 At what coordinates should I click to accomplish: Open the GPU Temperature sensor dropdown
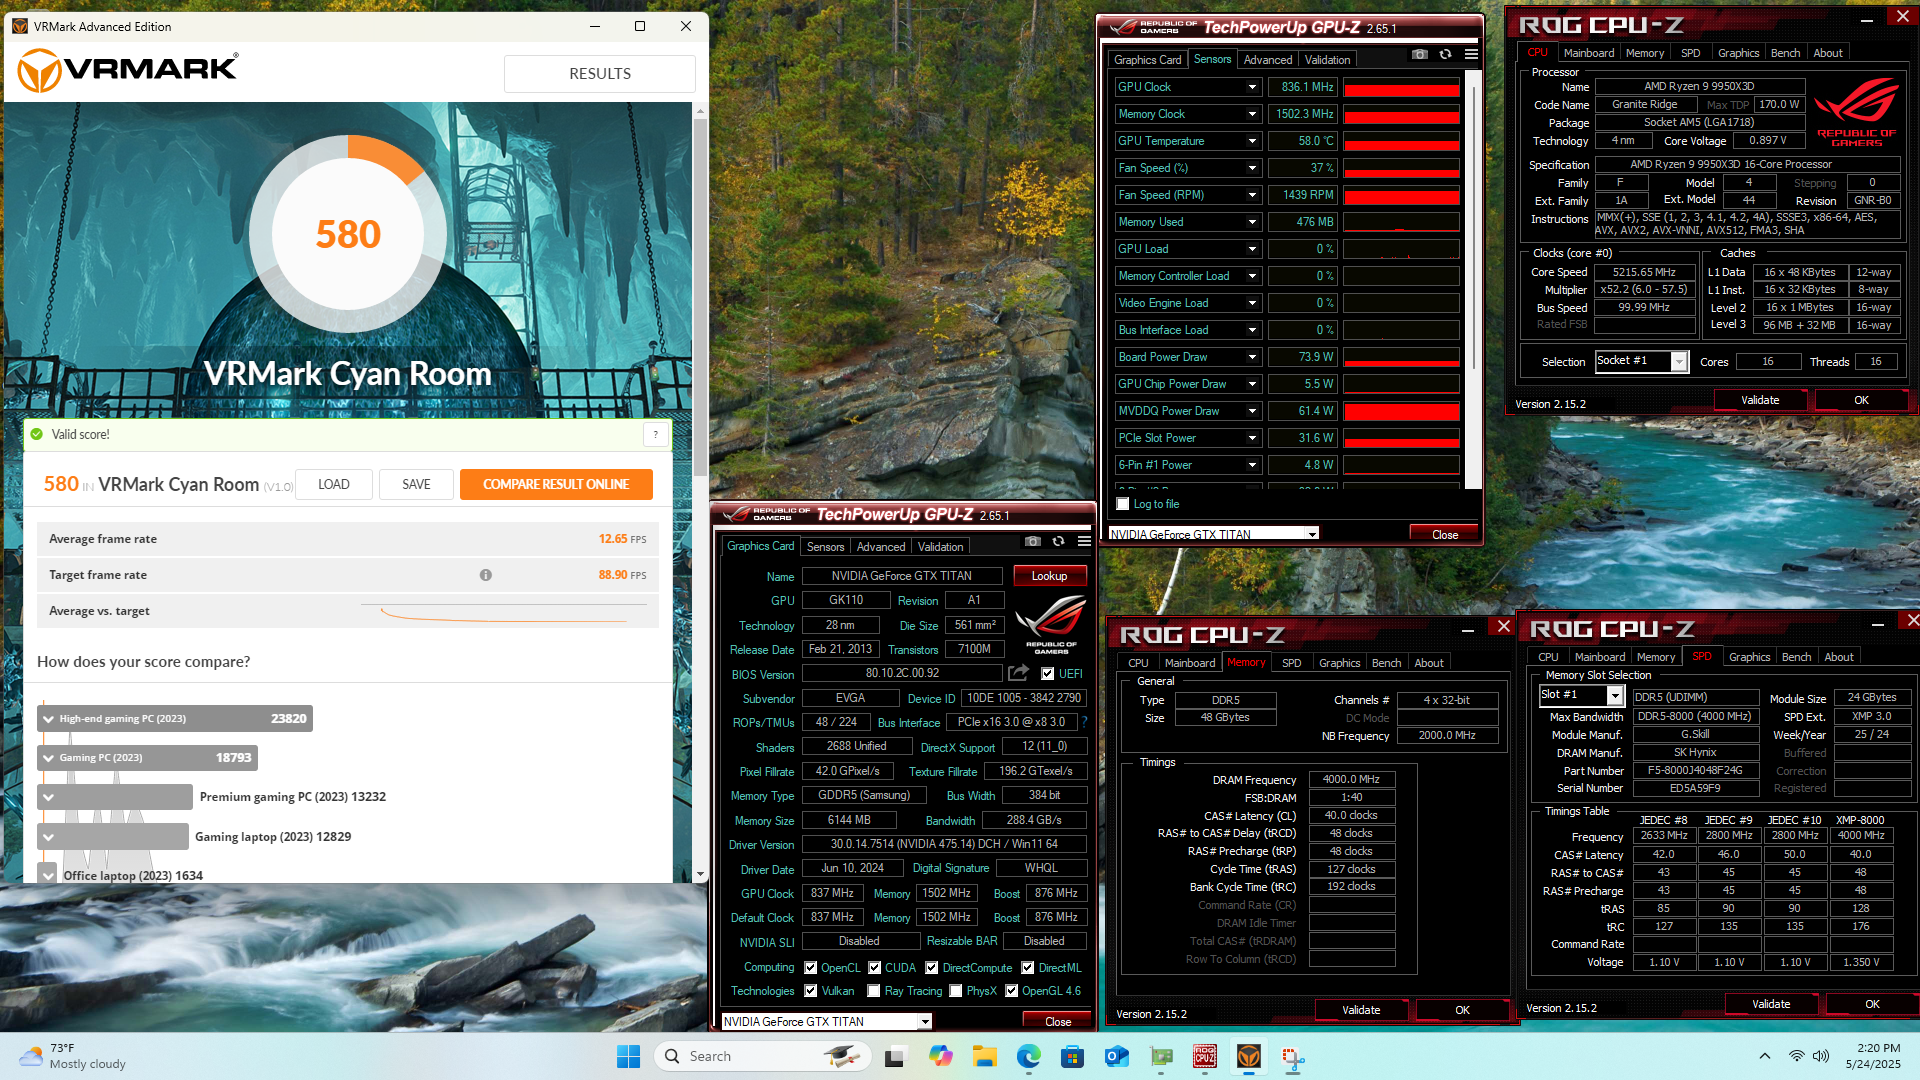coord(1251,141)
